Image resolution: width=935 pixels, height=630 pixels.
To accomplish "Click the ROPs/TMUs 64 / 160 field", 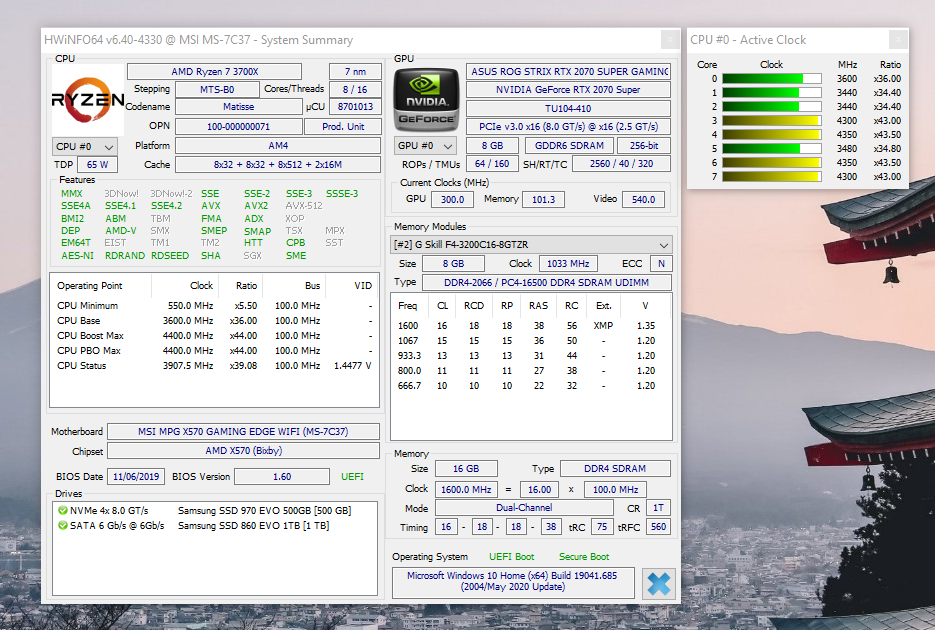I will coord(492,164).
